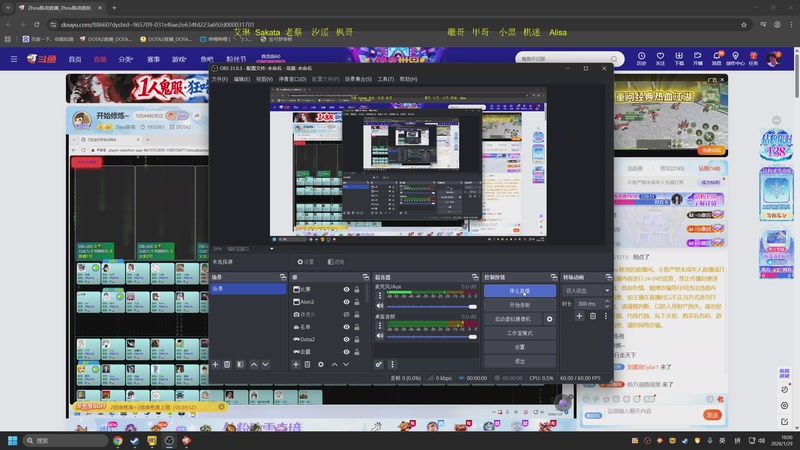800x450 pixels.
Task: Open Chrome from Windows taskbar
Action: click(118, 440)
